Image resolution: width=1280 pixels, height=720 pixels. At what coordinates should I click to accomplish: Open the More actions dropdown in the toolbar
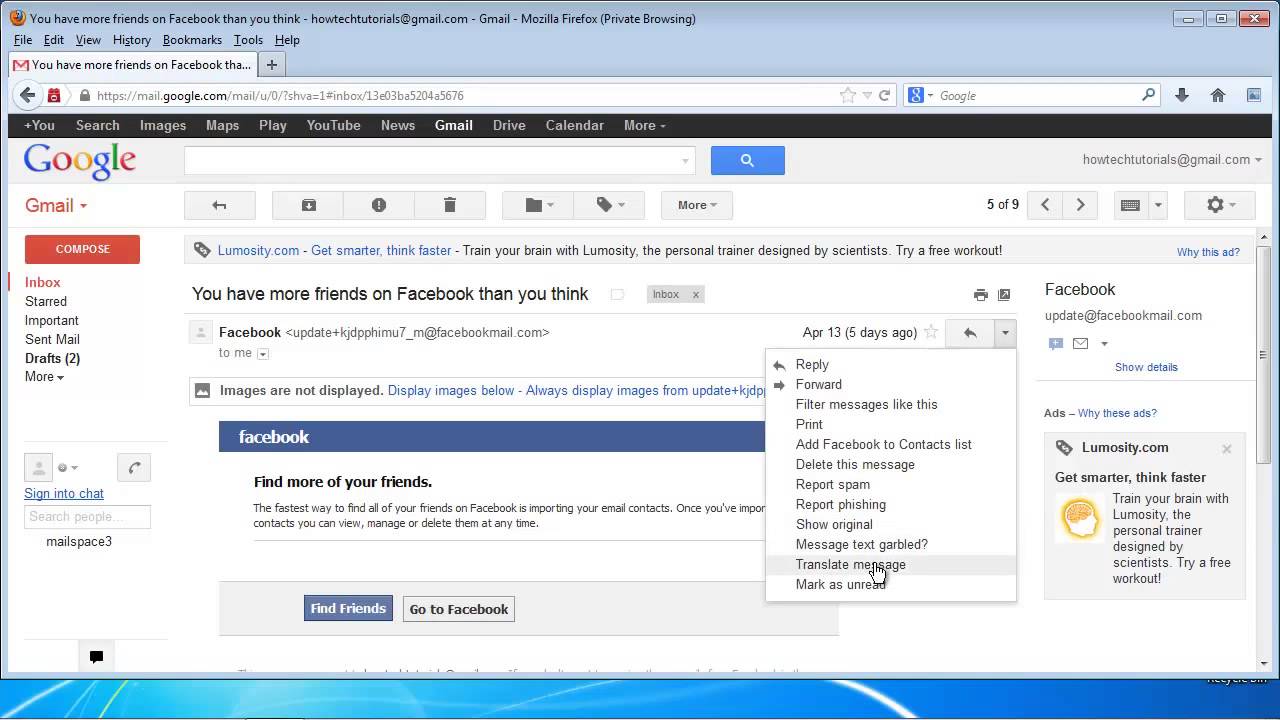[697, 205]
